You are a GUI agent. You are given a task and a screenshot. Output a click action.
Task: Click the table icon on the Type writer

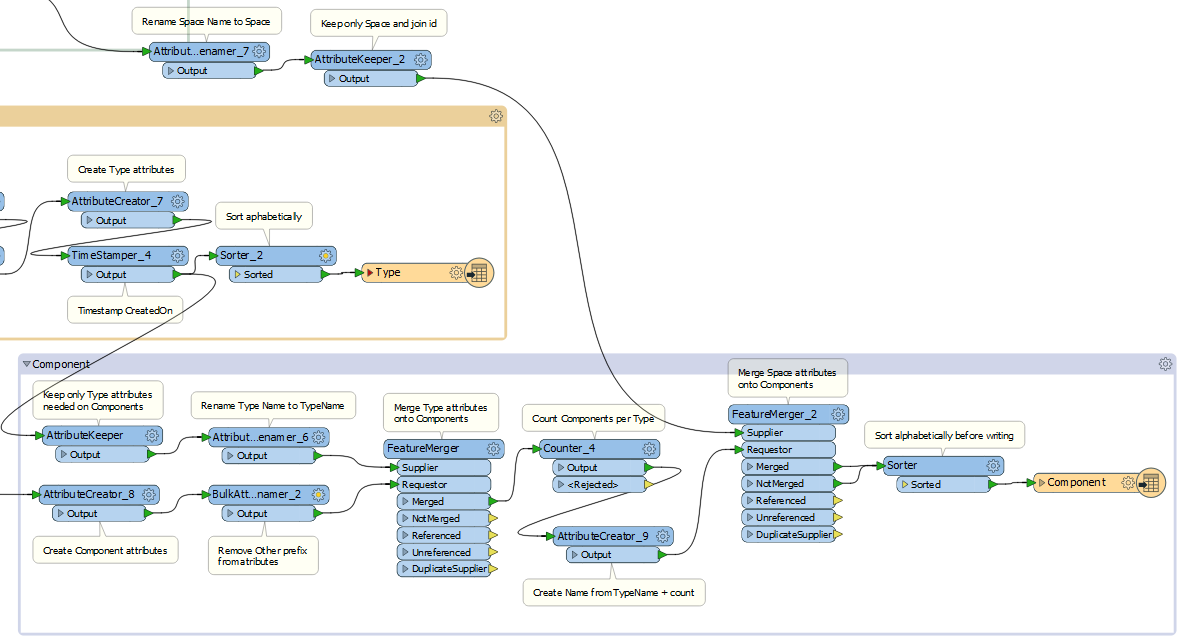pos(478,272)
